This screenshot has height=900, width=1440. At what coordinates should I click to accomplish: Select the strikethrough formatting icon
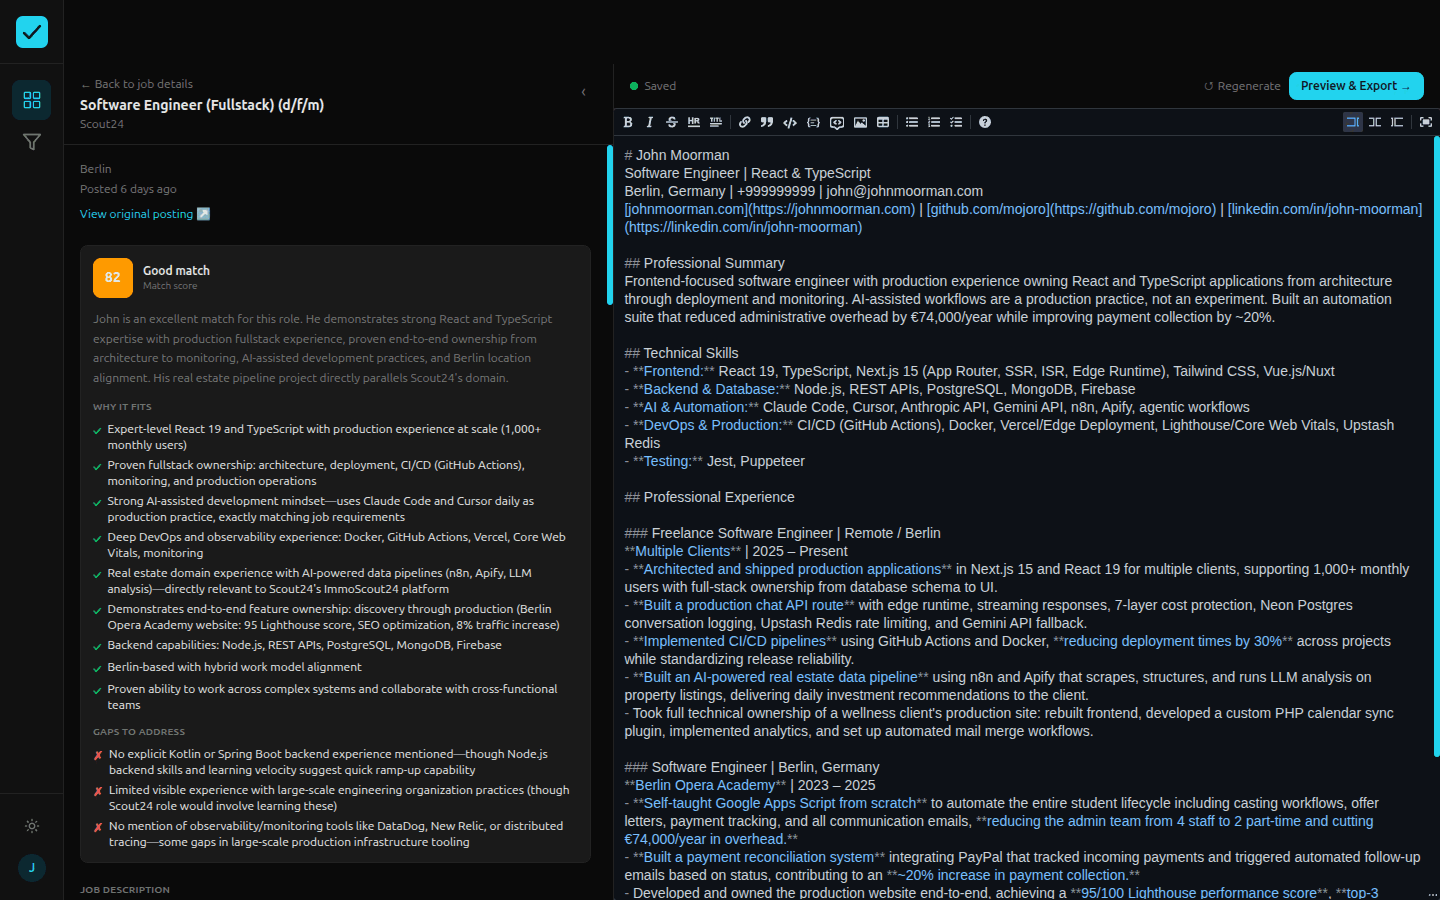click(672, 122)
